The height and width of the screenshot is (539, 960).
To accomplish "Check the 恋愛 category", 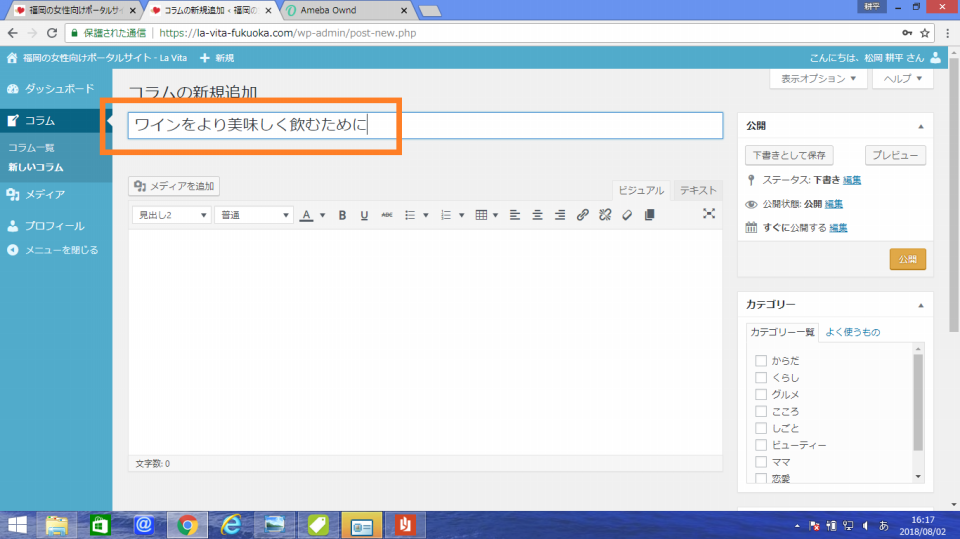I will pos(760,478).
